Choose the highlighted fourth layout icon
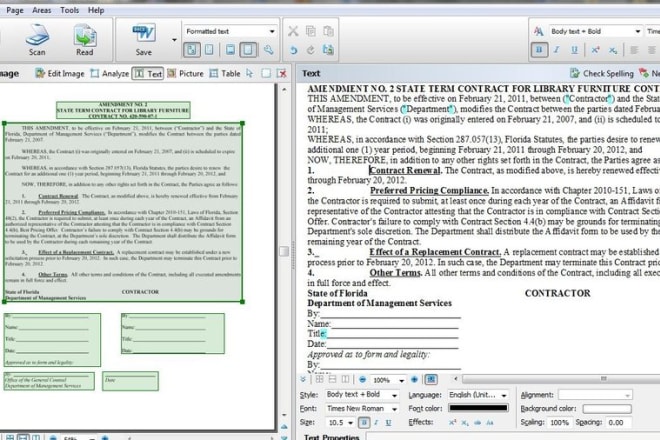660x440 pixels. [x=248, y=50]
